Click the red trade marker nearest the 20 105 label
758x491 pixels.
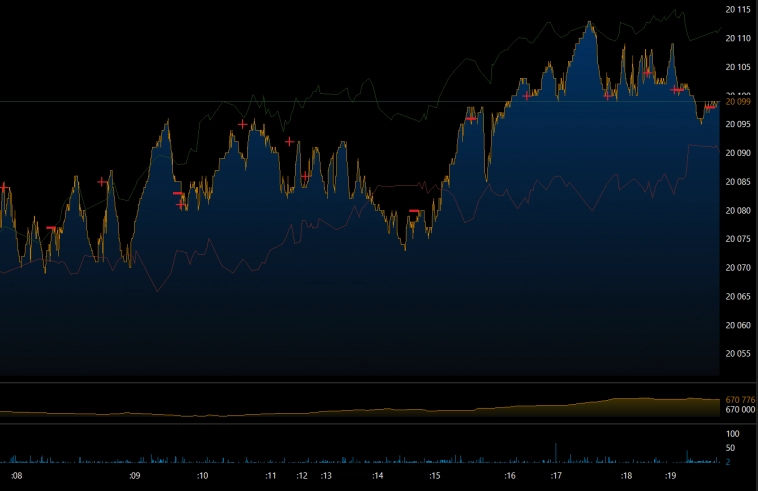tap(648, 72)
